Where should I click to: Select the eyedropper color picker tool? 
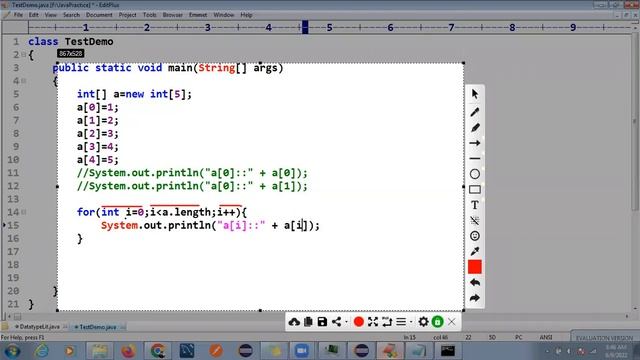pos(475,251)
